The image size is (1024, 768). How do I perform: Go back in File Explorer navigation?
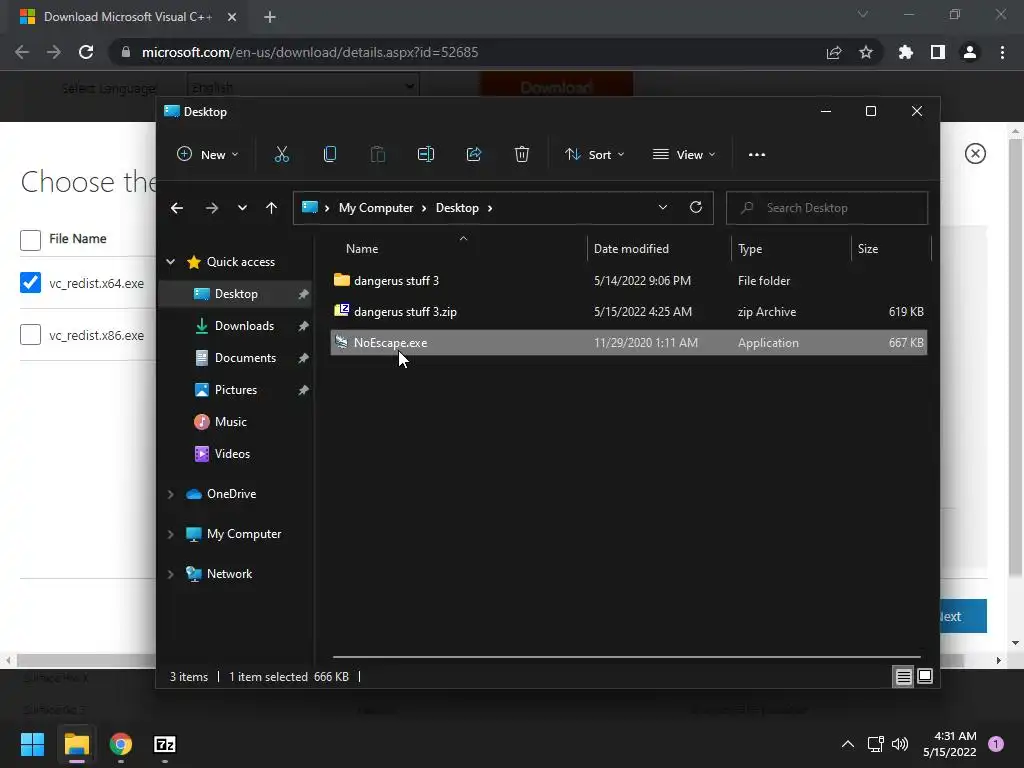coord(177,208)
